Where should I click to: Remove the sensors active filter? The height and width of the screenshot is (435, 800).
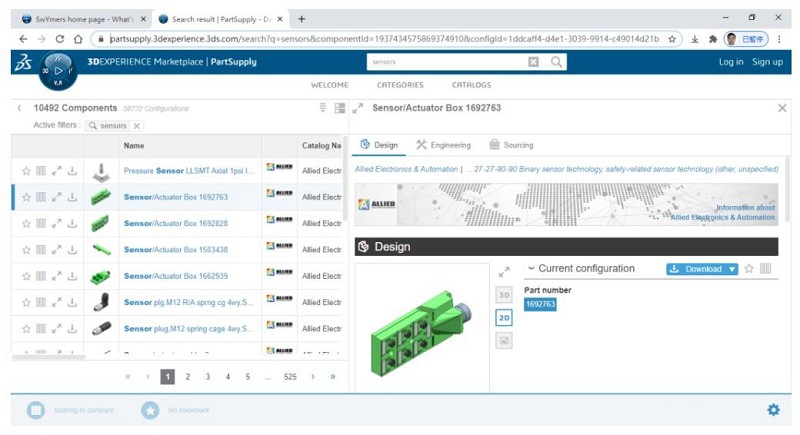click(137, 126)
